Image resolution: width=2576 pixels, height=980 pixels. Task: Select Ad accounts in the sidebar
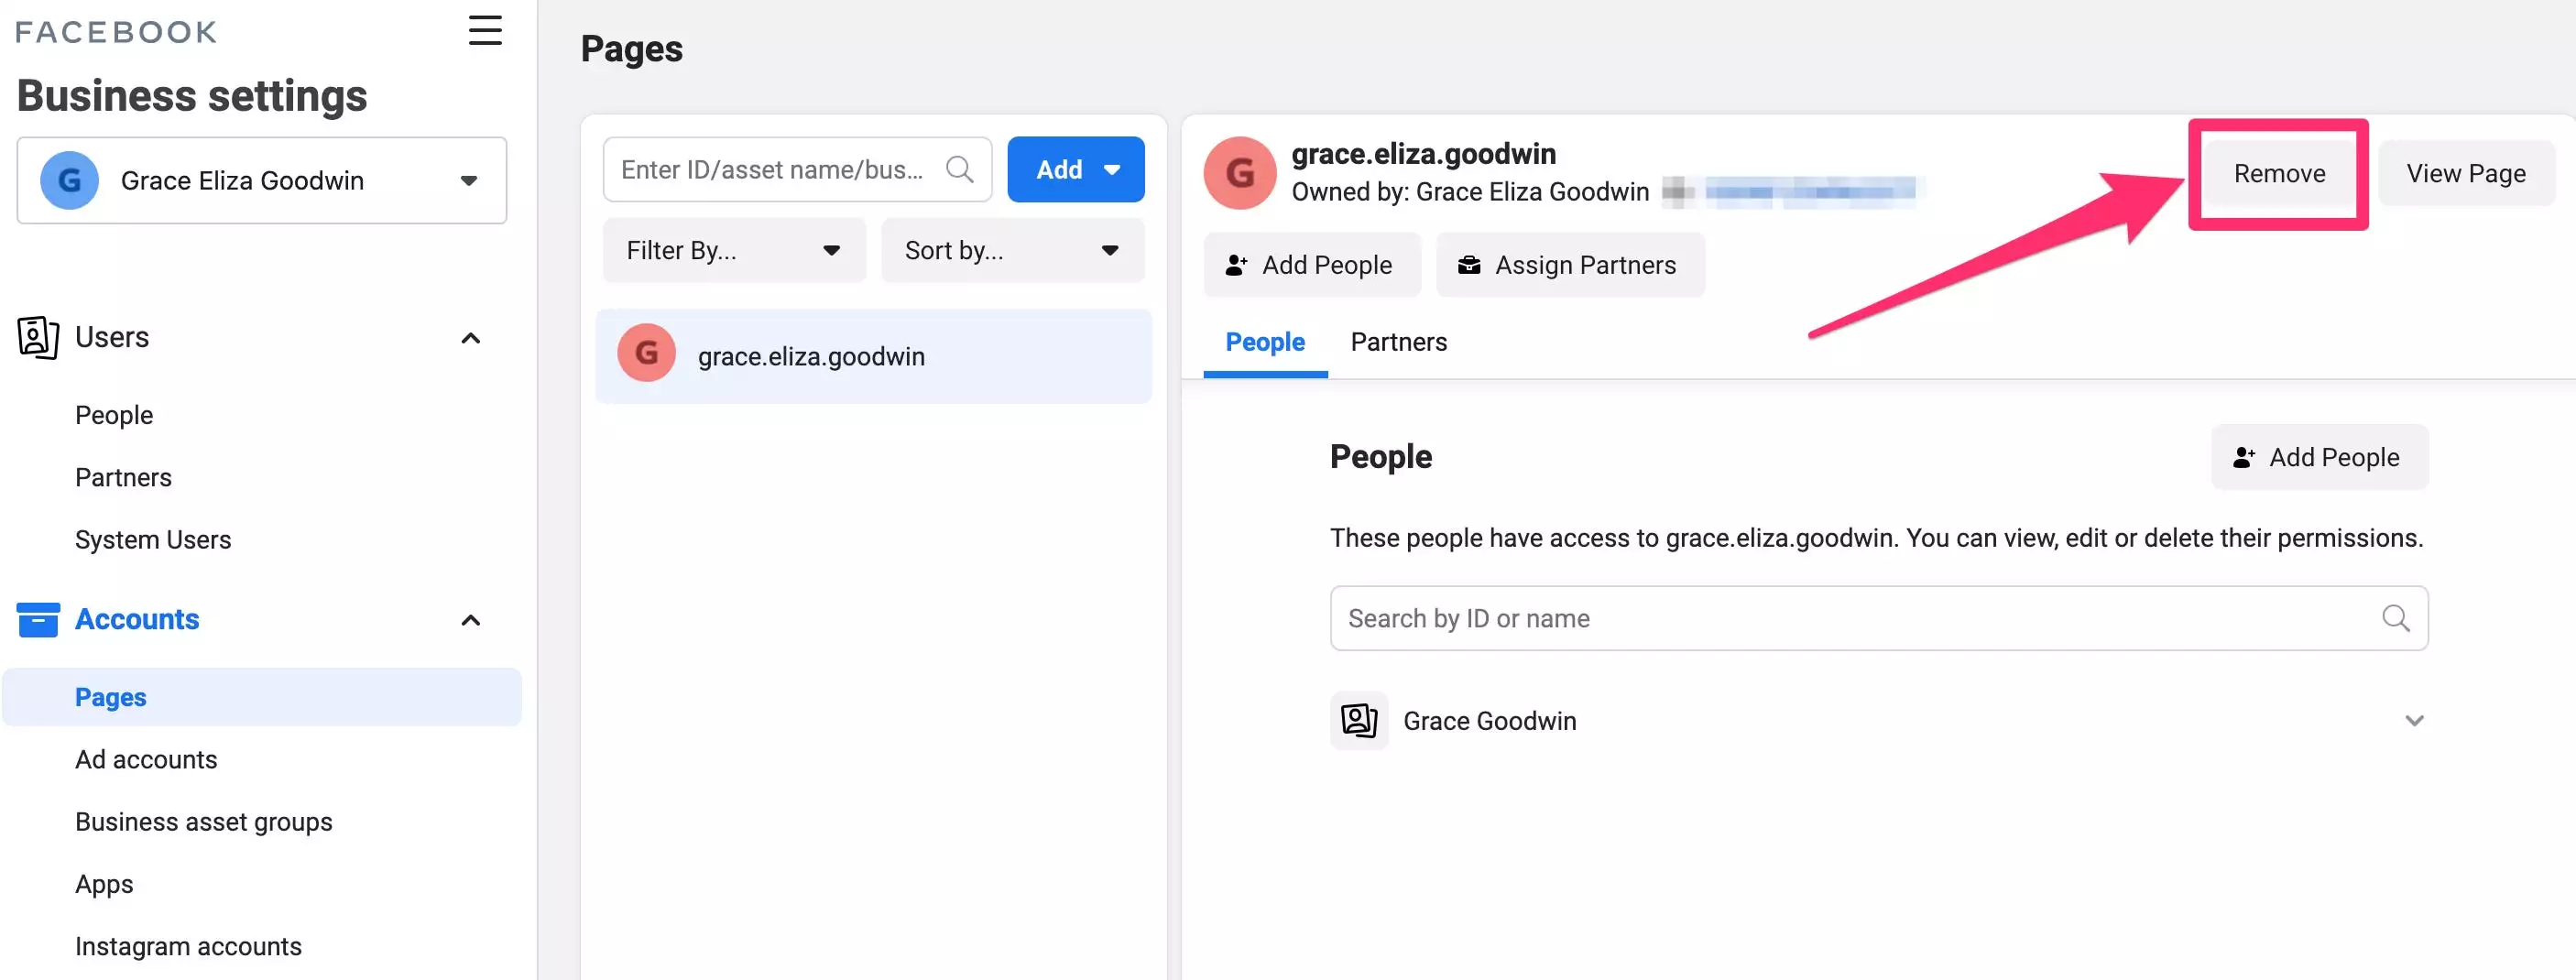tap(146, 759)
